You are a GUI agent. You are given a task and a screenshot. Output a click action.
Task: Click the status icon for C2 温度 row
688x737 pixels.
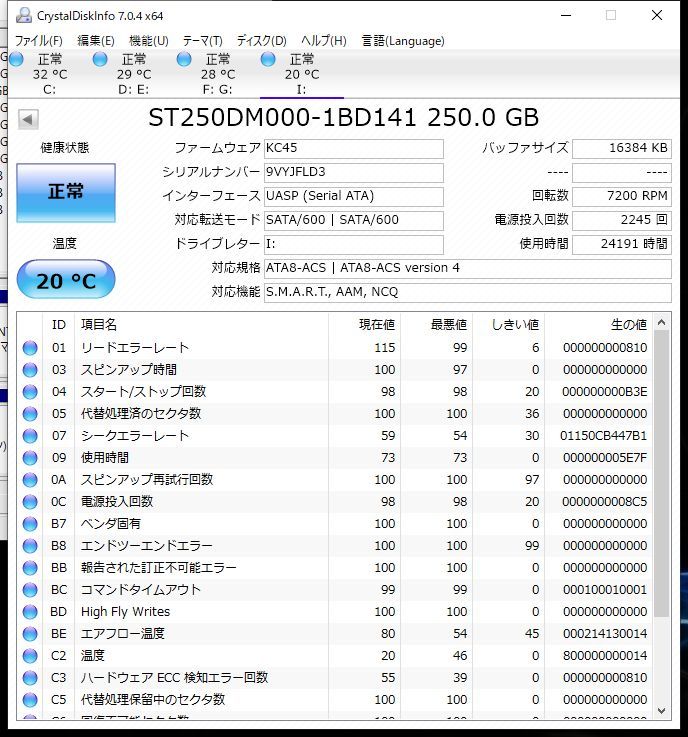[x=30, y=656]
